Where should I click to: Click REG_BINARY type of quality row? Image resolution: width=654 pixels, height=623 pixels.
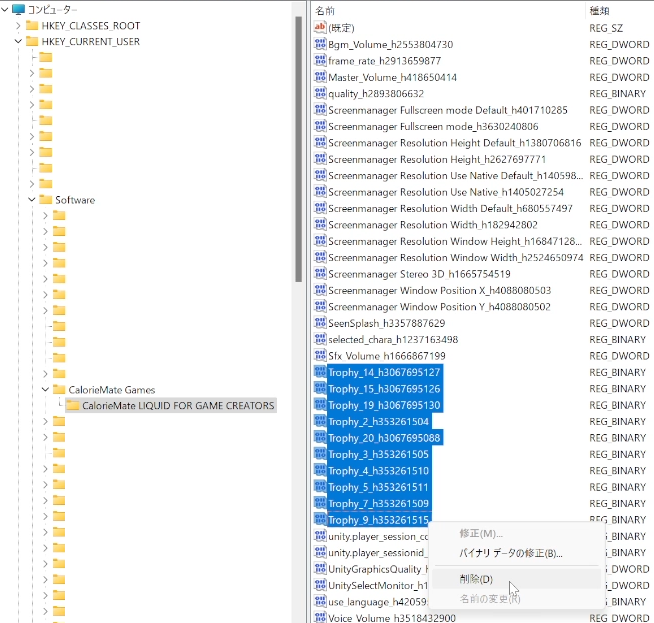pos(618,93)
